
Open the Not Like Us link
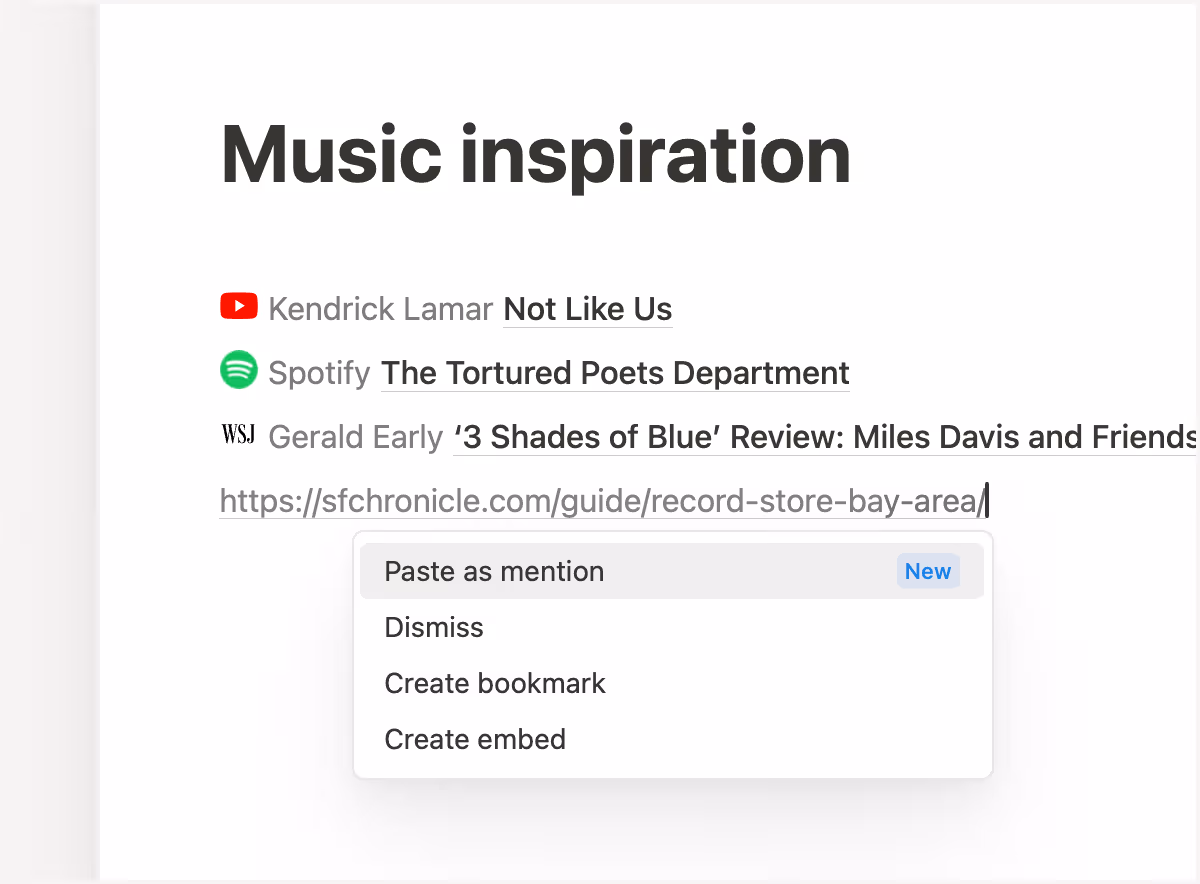[x=587, y=309]
